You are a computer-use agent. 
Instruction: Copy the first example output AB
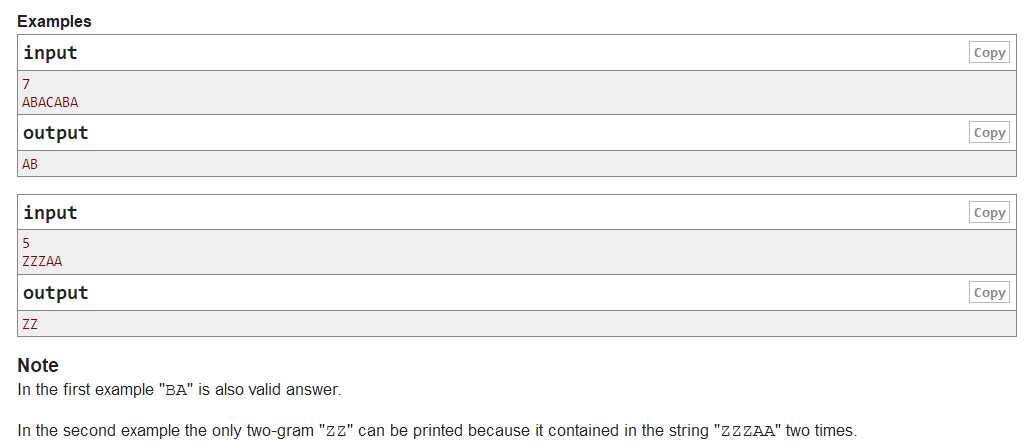click(x=989, y=133)
